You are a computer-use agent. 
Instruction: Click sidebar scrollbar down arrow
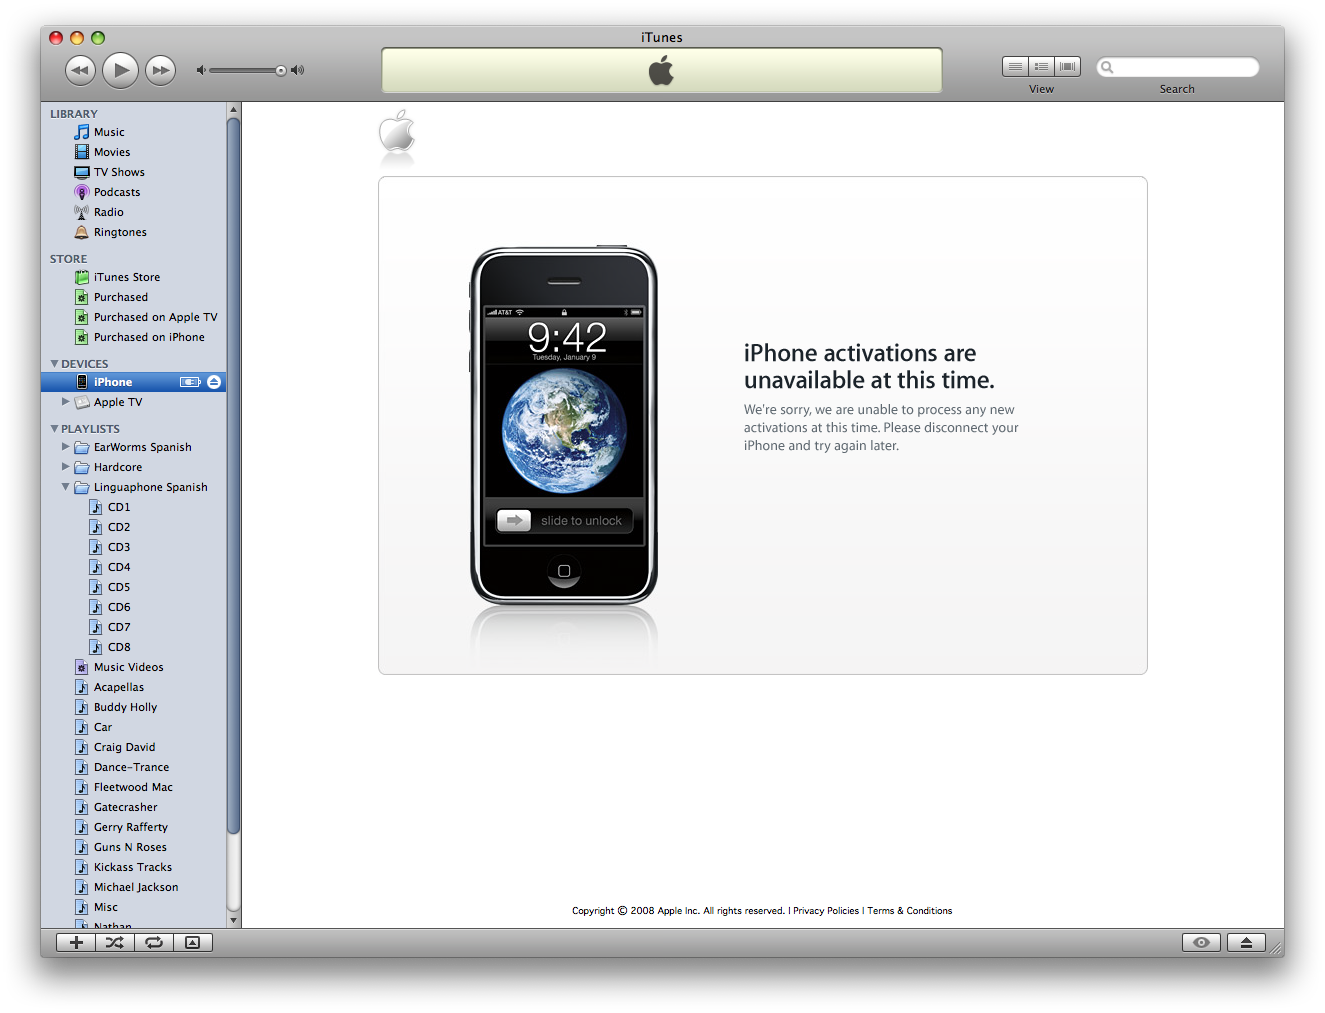point(234,920)
